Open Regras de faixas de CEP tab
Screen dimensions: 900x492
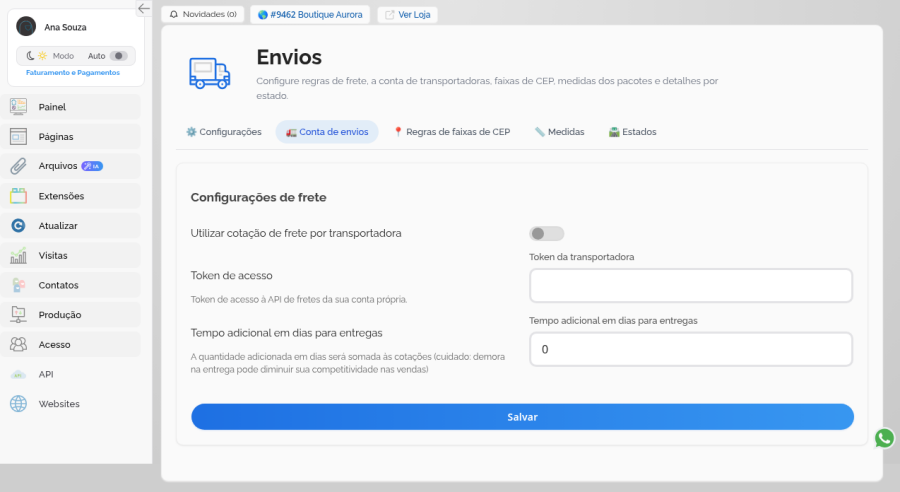coord(452,132)
